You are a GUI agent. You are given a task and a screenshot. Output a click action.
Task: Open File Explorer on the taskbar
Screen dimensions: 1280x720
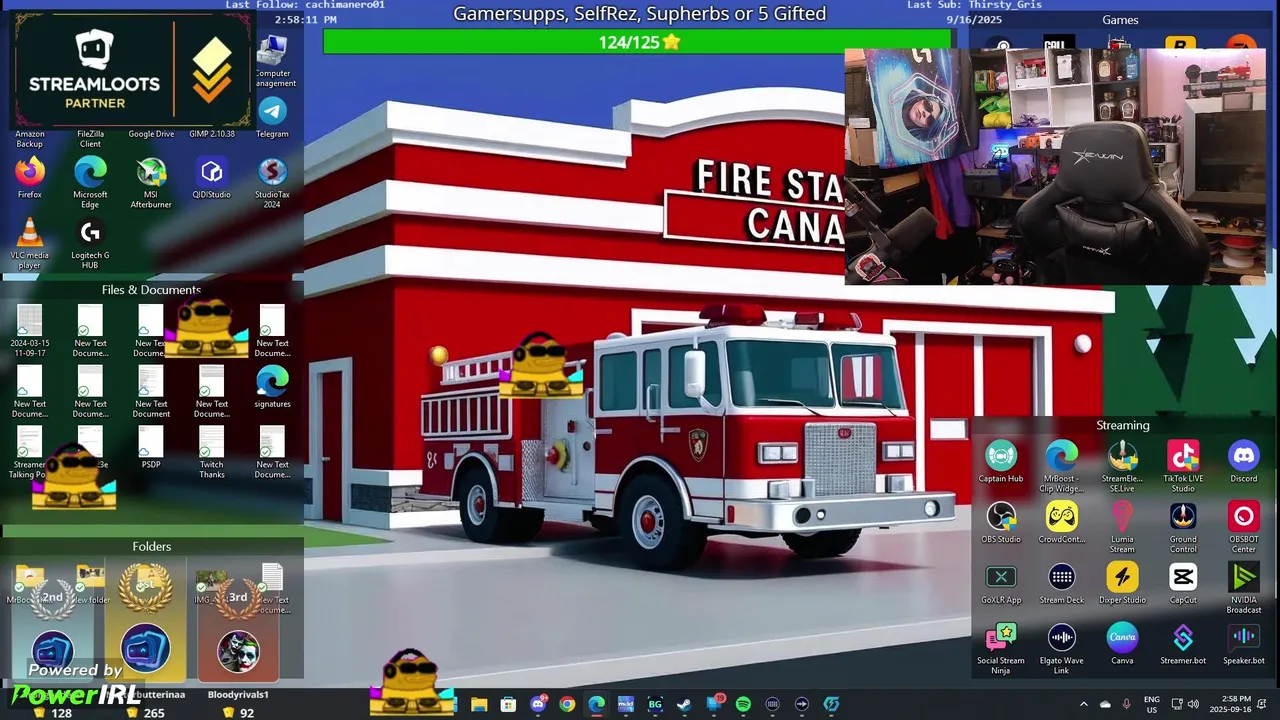pyautogui.click(x=479, y=704)
